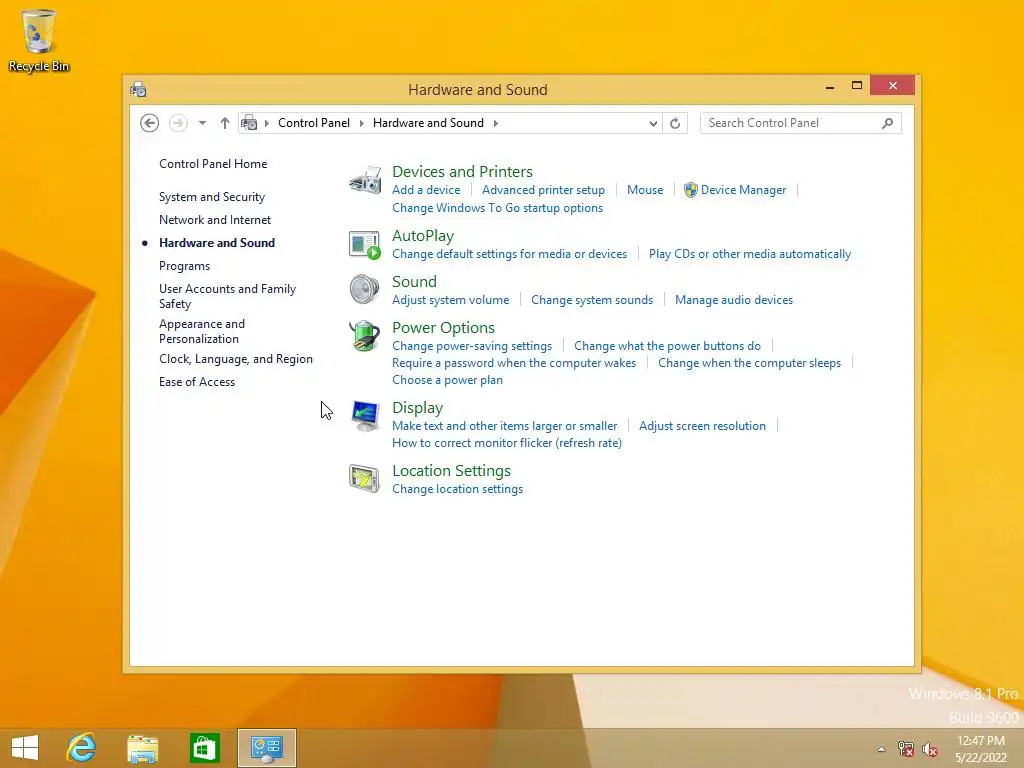Image resolution: width=1024 pixels, height=768 pixels.
Task: Click the Power Options heading
Action: tap(443, 327)
